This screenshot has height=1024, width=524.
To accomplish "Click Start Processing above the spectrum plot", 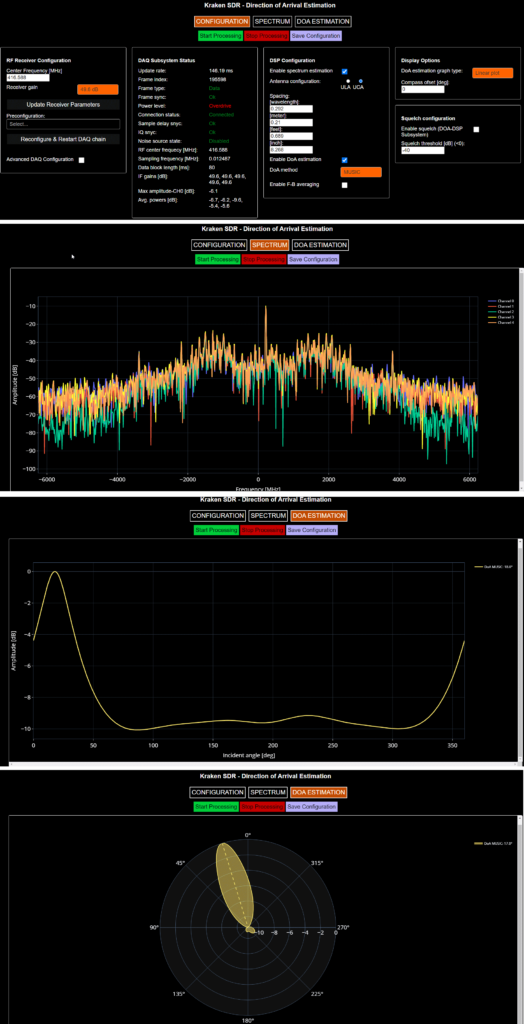I will point(218,259).
